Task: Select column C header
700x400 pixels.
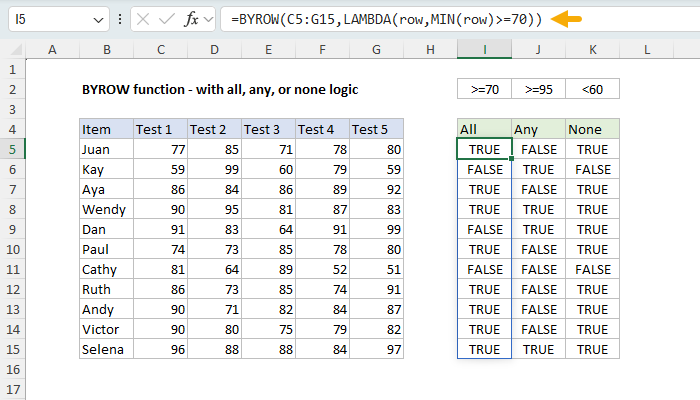Action: coord(161,50)
